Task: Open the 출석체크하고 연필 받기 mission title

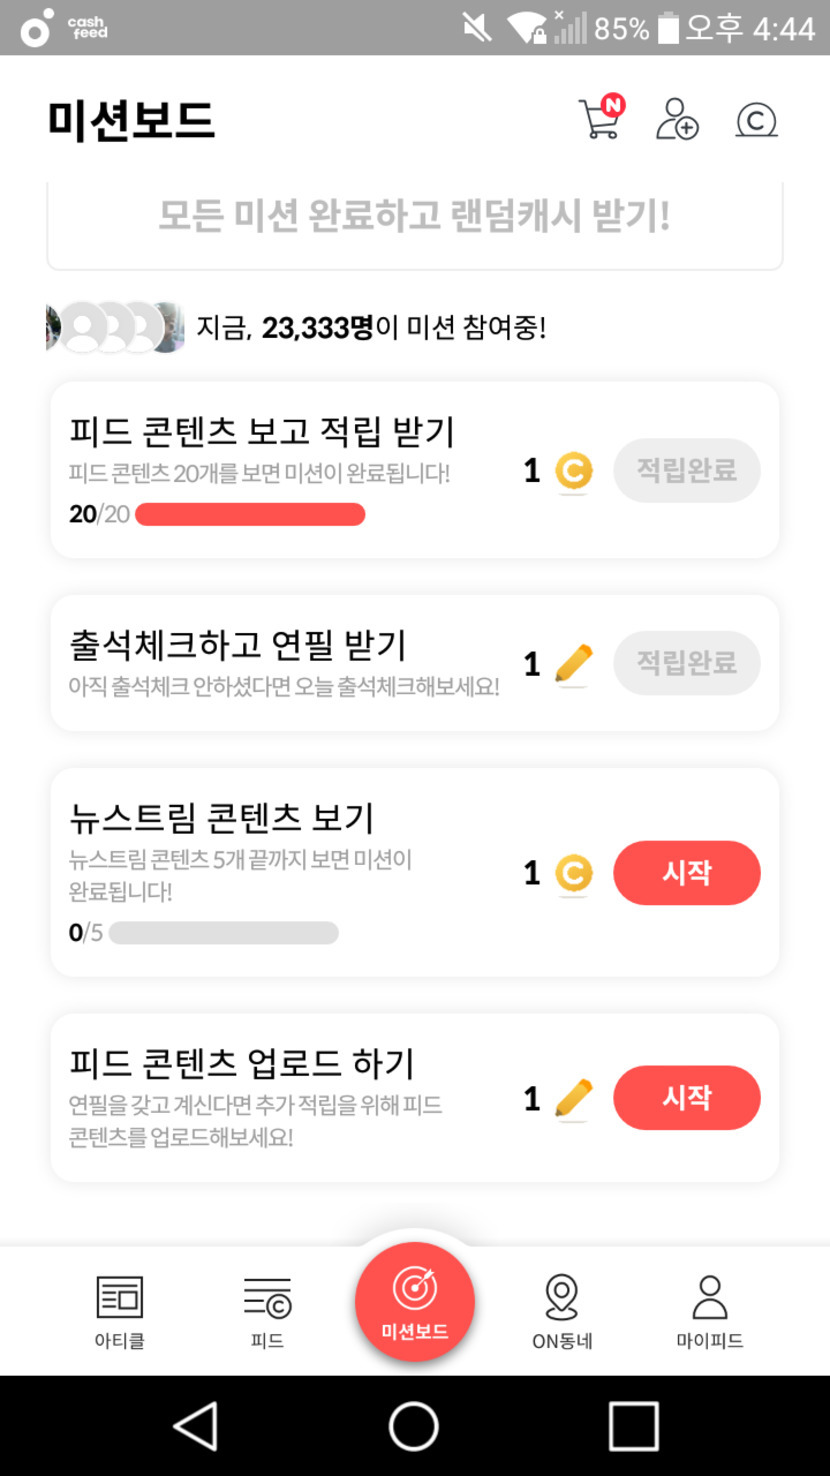Action: (x=238, y=645)
